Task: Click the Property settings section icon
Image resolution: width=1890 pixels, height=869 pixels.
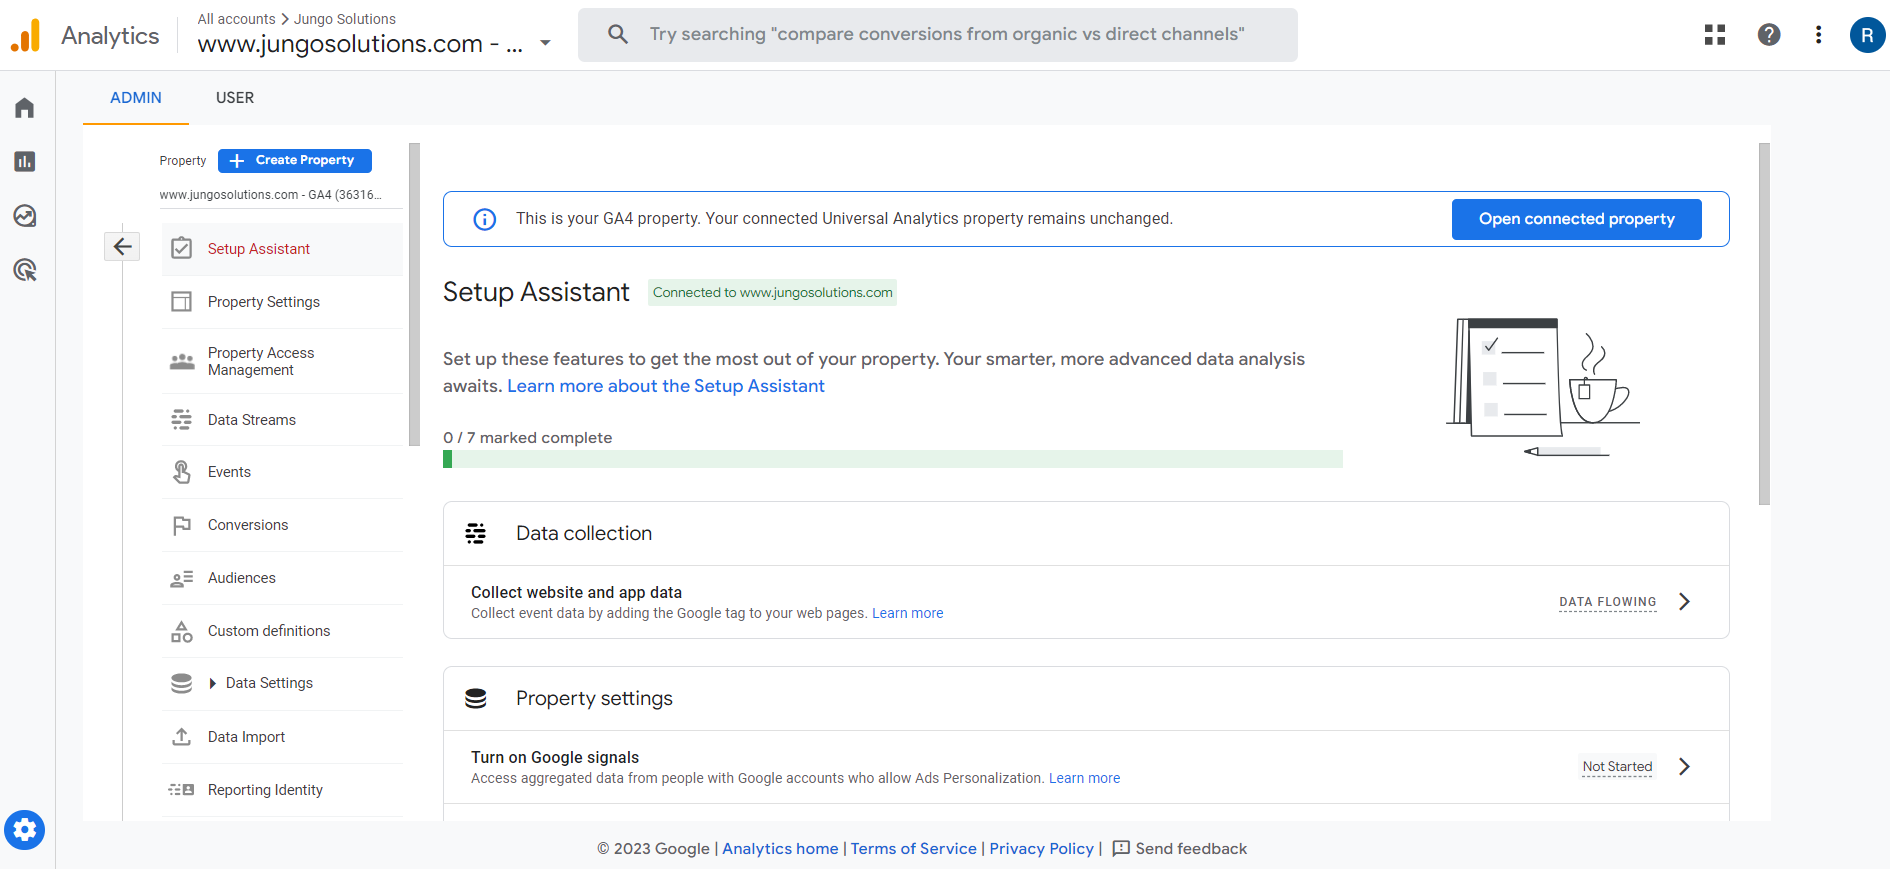Action: 476,698
